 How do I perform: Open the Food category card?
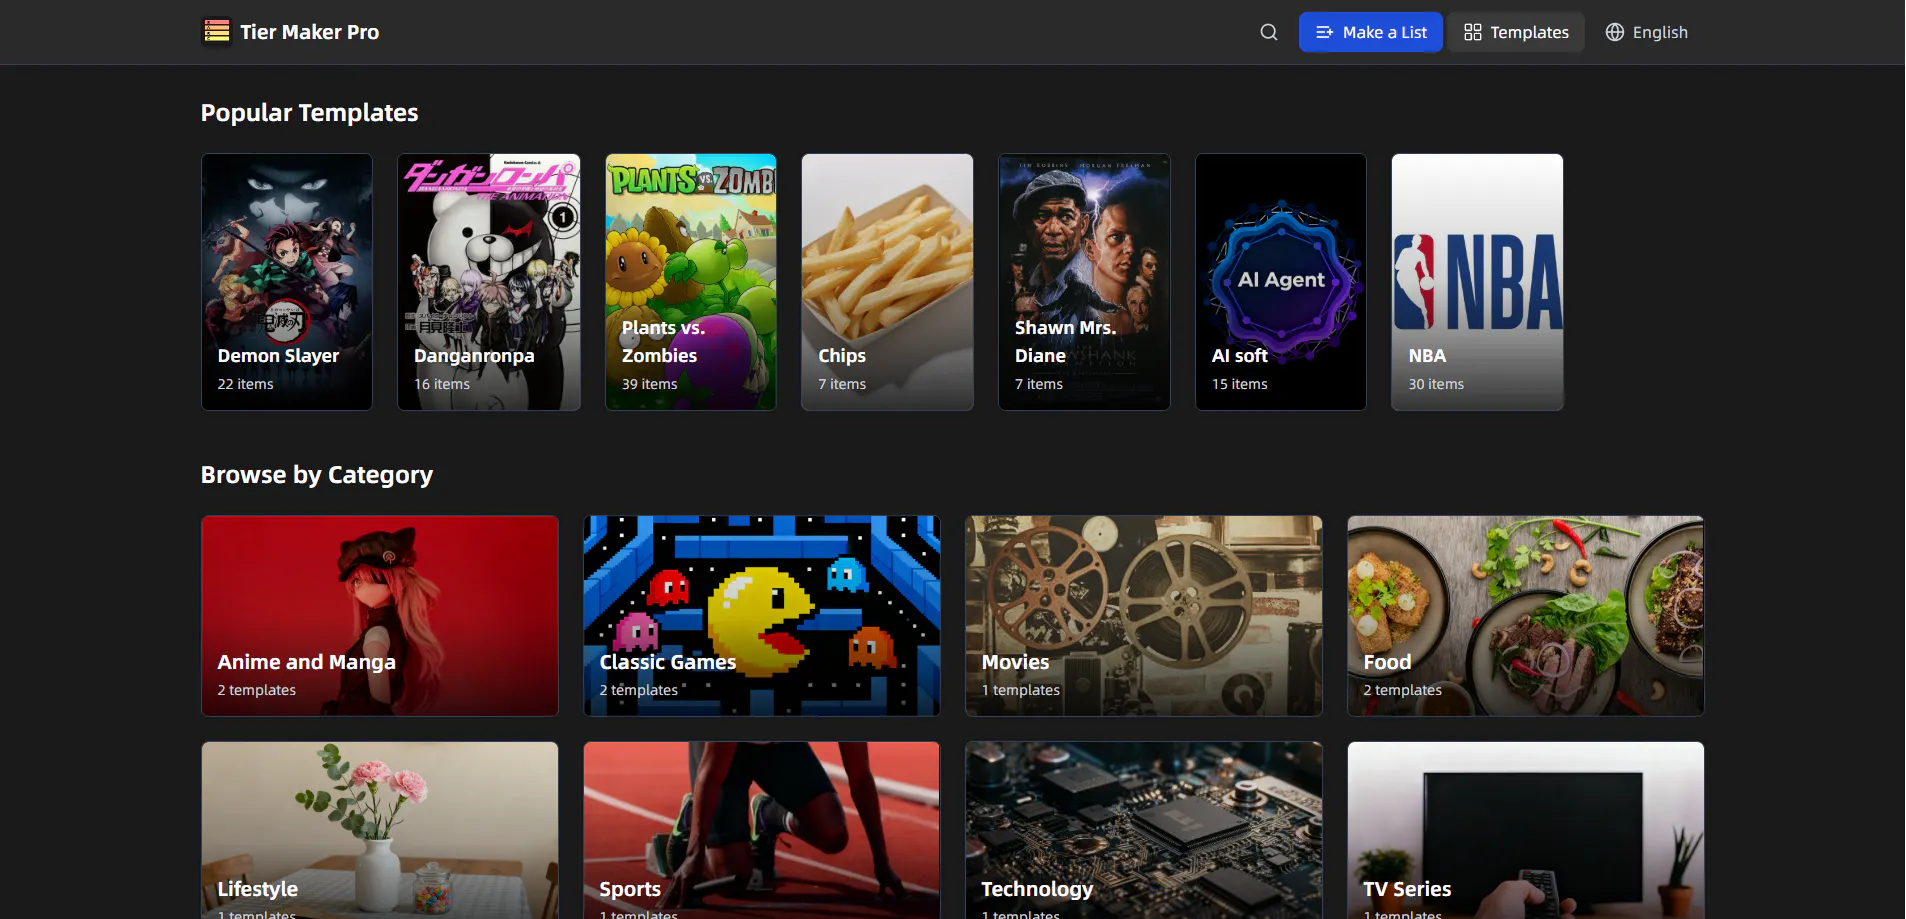coord(1526,616)
